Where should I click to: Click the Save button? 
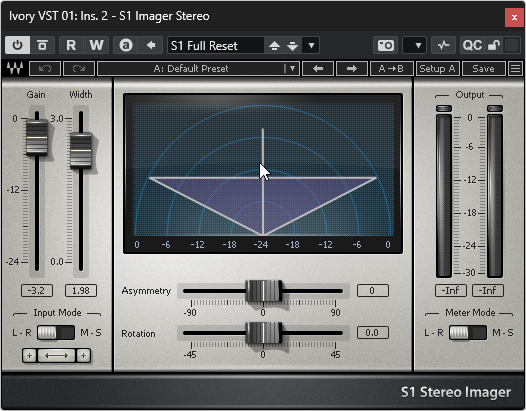point(483,68)
